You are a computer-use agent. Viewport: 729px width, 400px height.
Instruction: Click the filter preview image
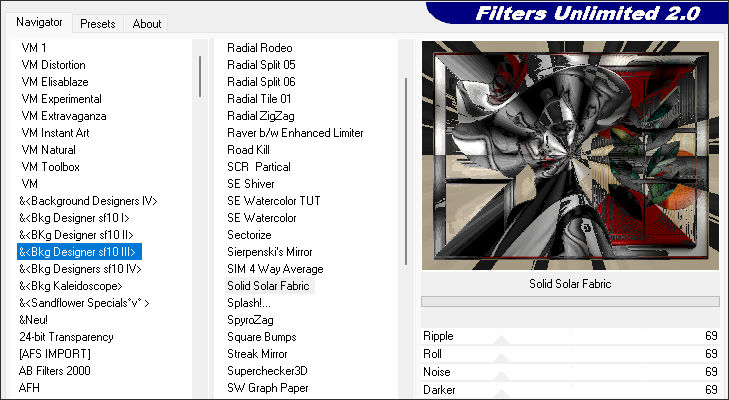[570, 155]
